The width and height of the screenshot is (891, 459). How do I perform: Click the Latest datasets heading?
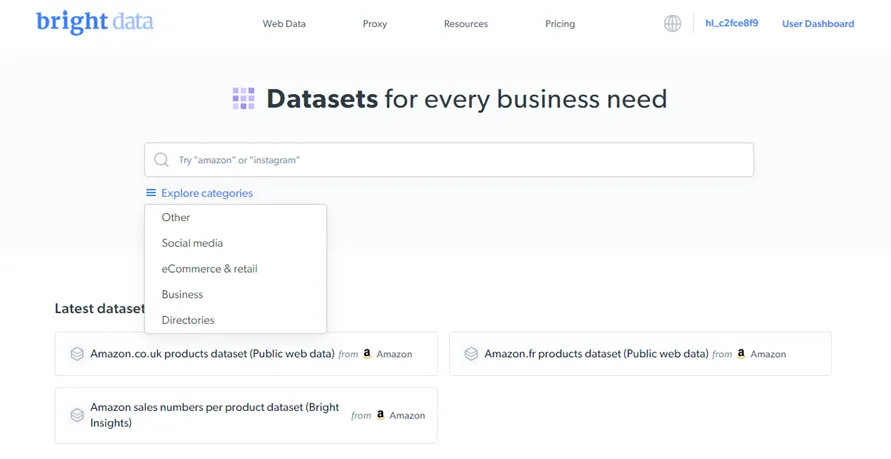point(100,308)
